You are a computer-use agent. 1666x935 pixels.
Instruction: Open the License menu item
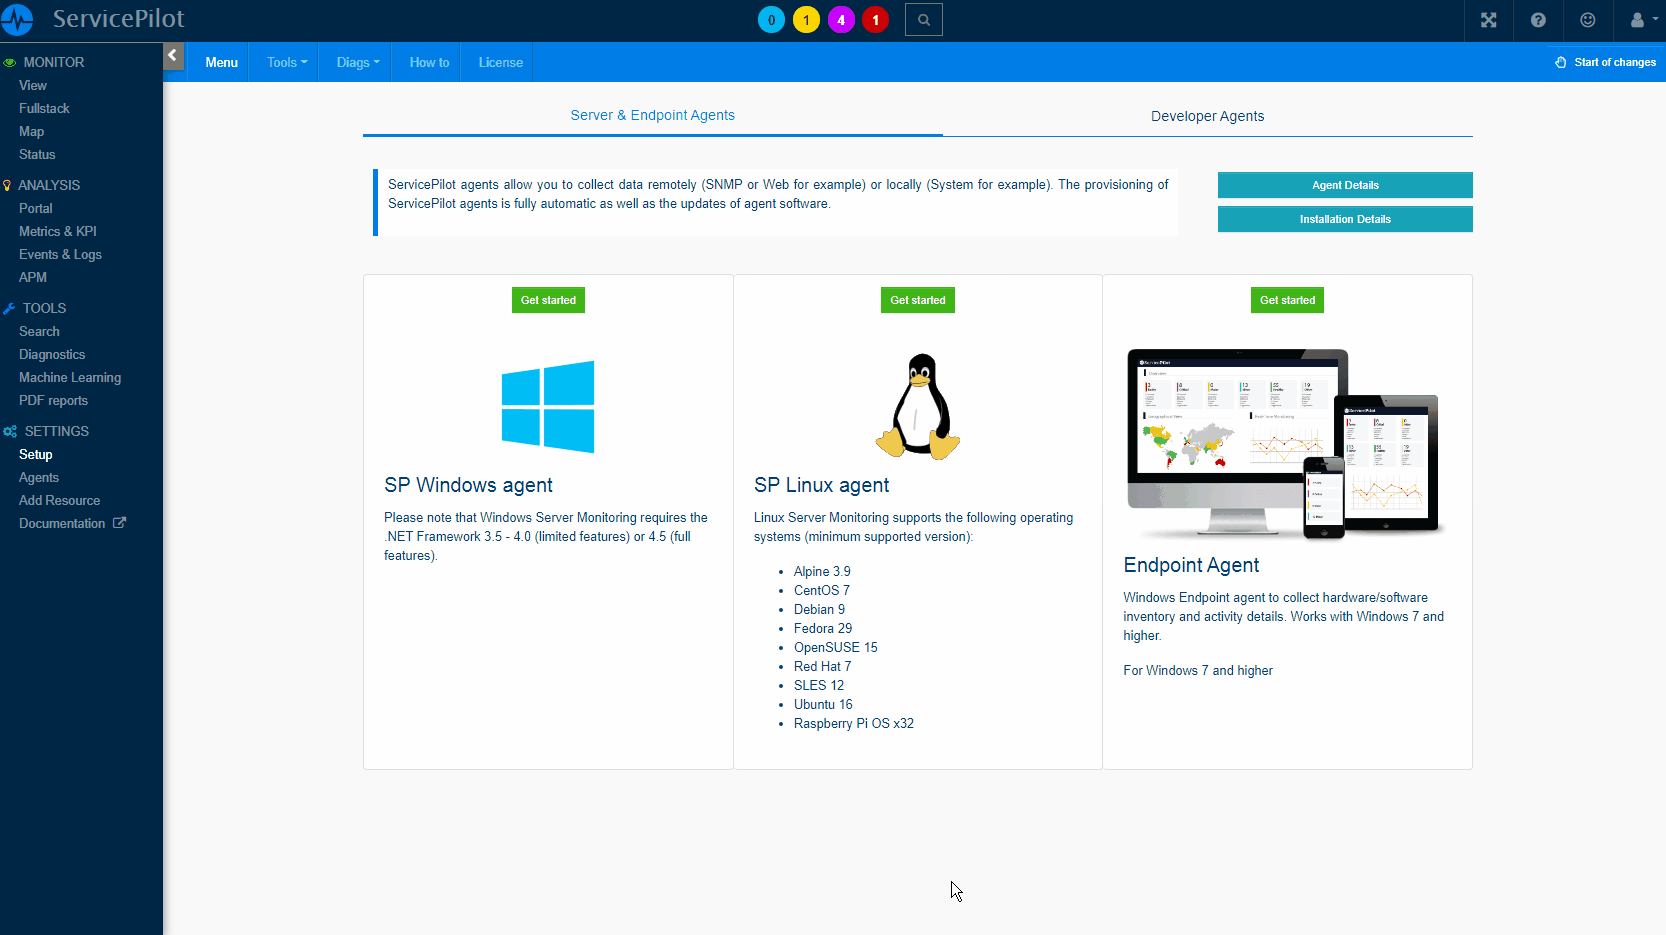(500, 62)
